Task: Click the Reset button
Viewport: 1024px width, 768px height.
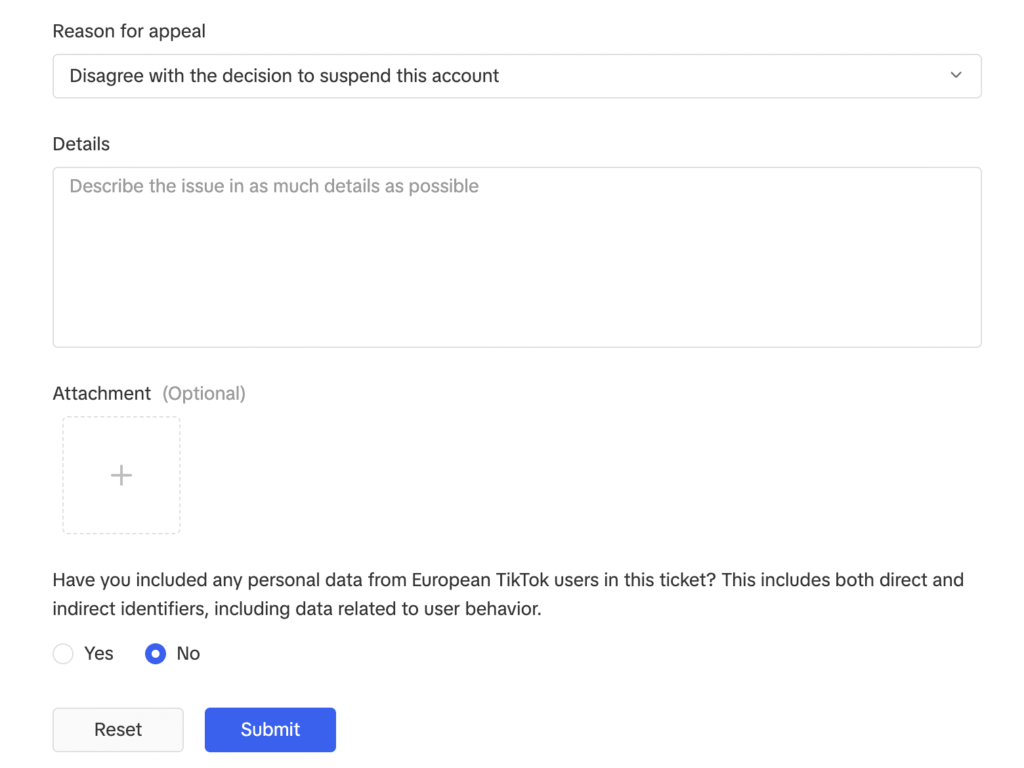Action: tap(118, 730)
